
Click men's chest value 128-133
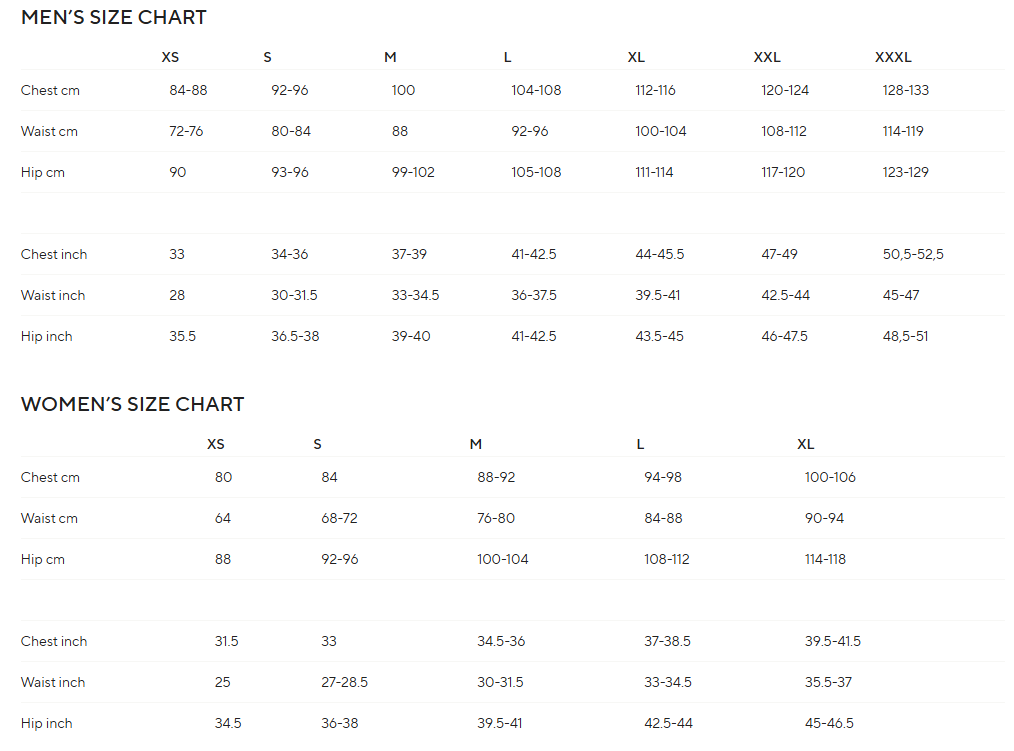click(906, 90)
